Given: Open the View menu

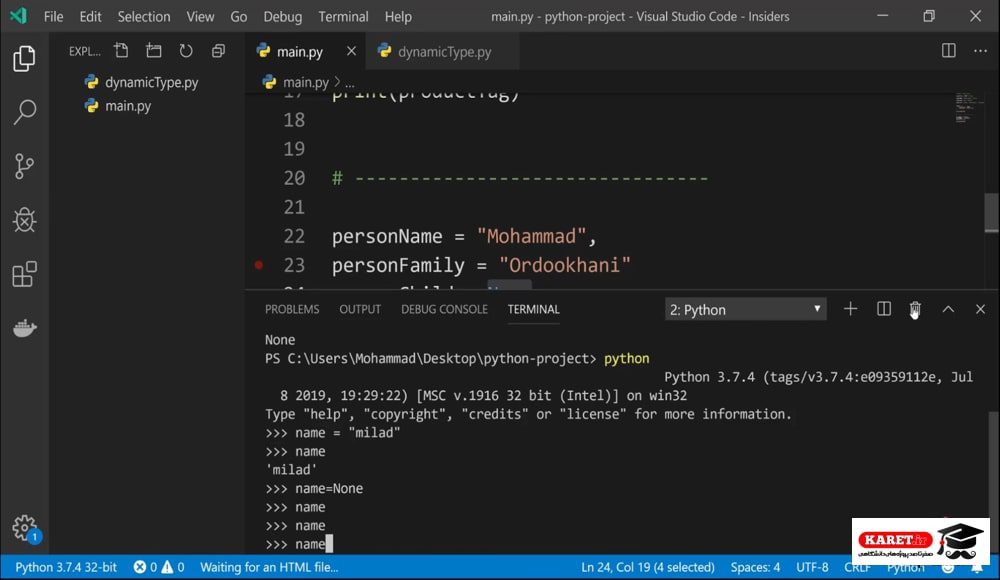Looking at the screenshot, I should click(x=200, y=17).
